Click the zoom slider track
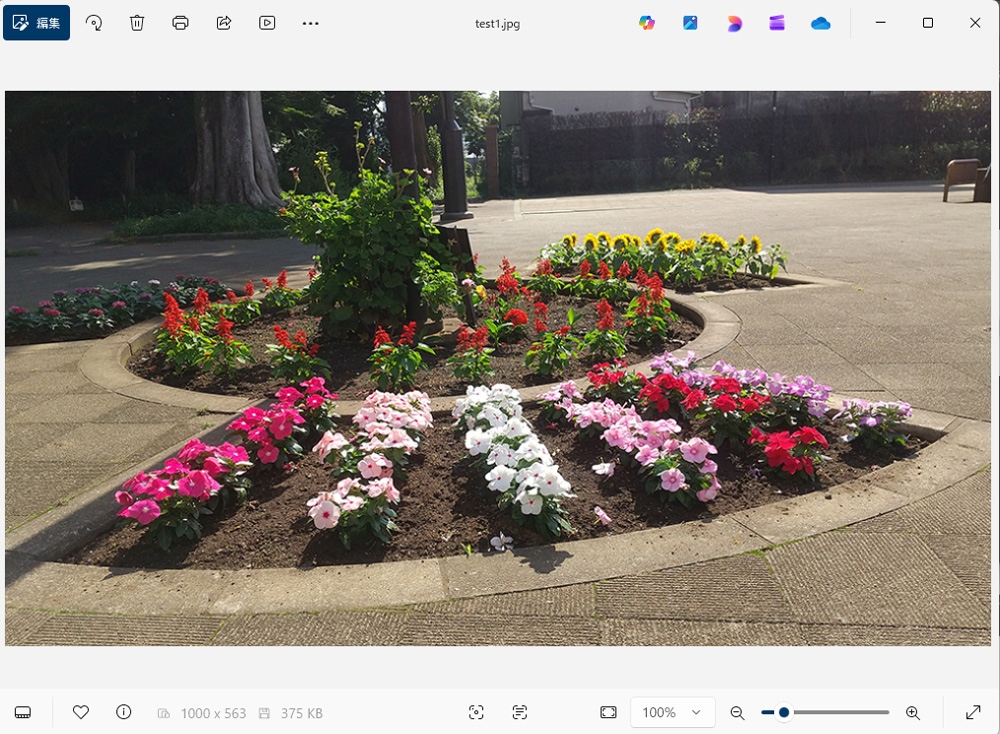The height and width of the screenshot is (734, 1000). coord(840,712)
